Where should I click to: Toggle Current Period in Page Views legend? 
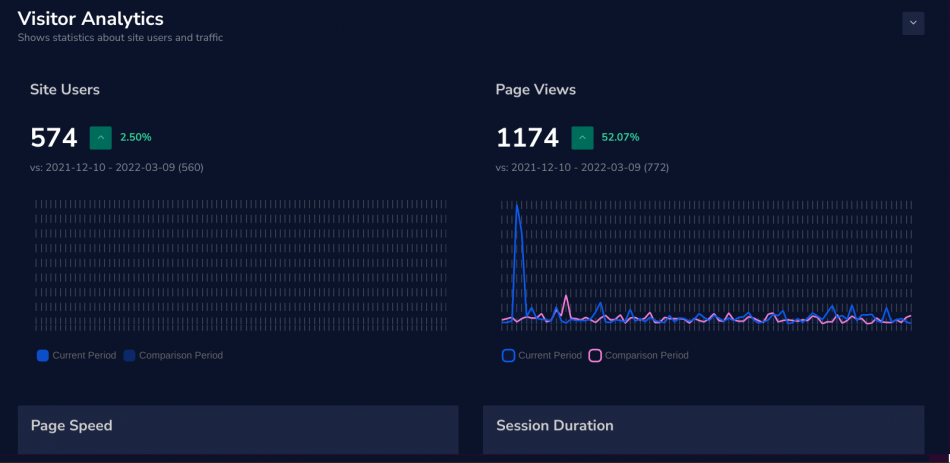[x=541, y=355]
